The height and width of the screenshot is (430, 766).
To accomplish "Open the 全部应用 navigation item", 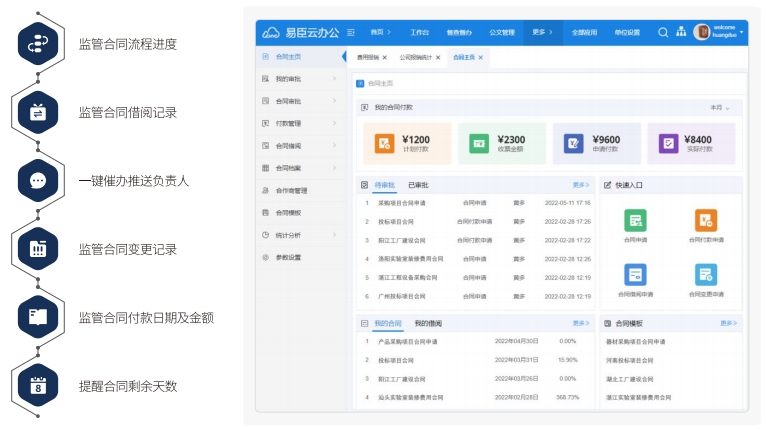I will (x=584, y=32).
